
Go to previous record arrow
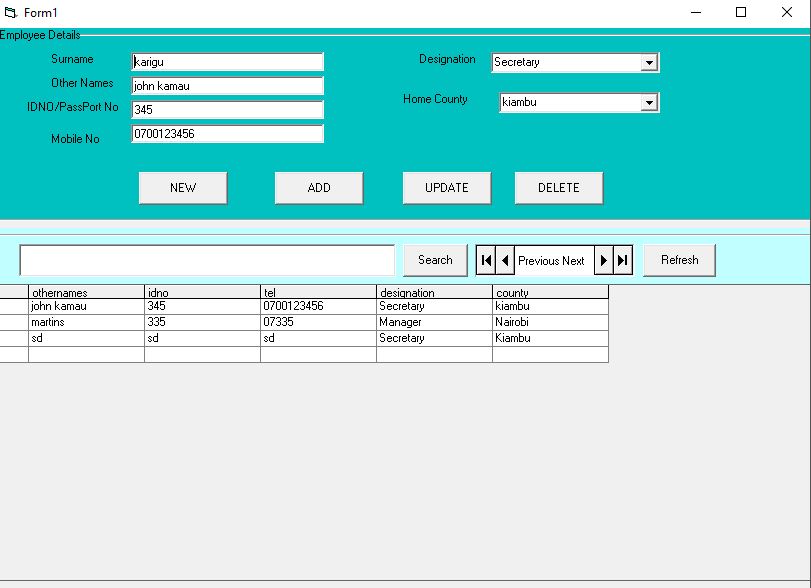(x=505, y=260)
